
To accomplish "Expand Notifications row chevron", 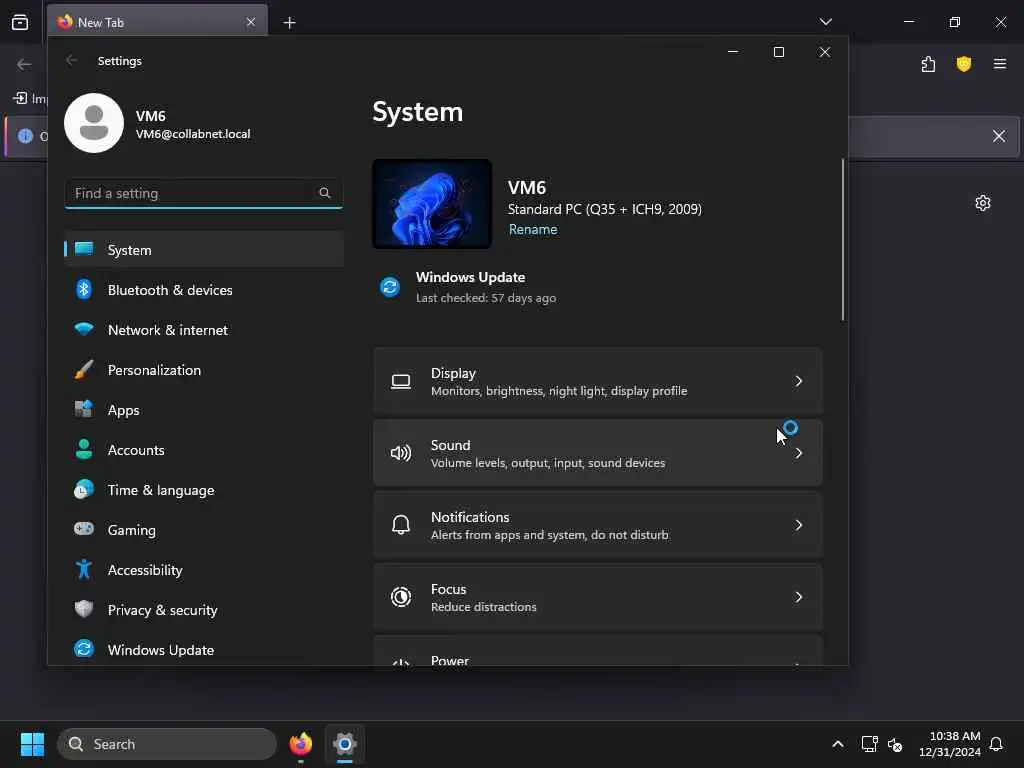I will click(x=798, y=525).
